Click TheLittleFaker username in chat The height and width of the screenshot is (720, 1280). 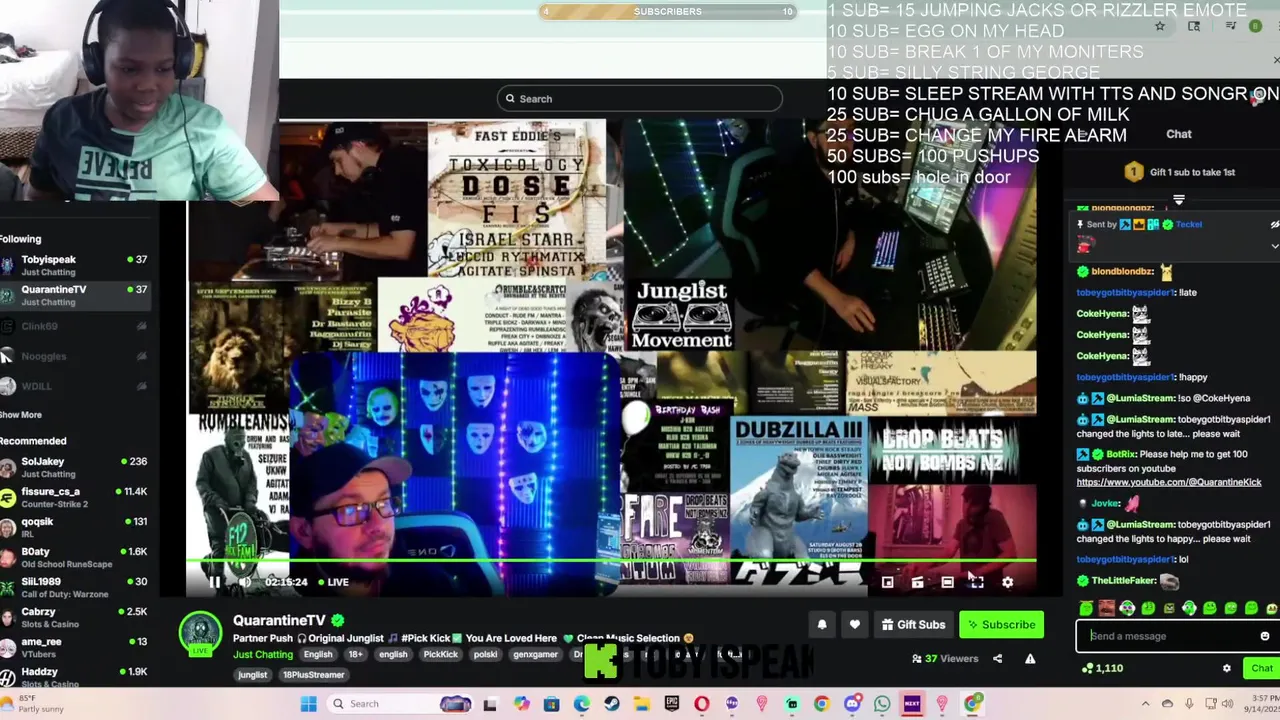coord(1123,581)
